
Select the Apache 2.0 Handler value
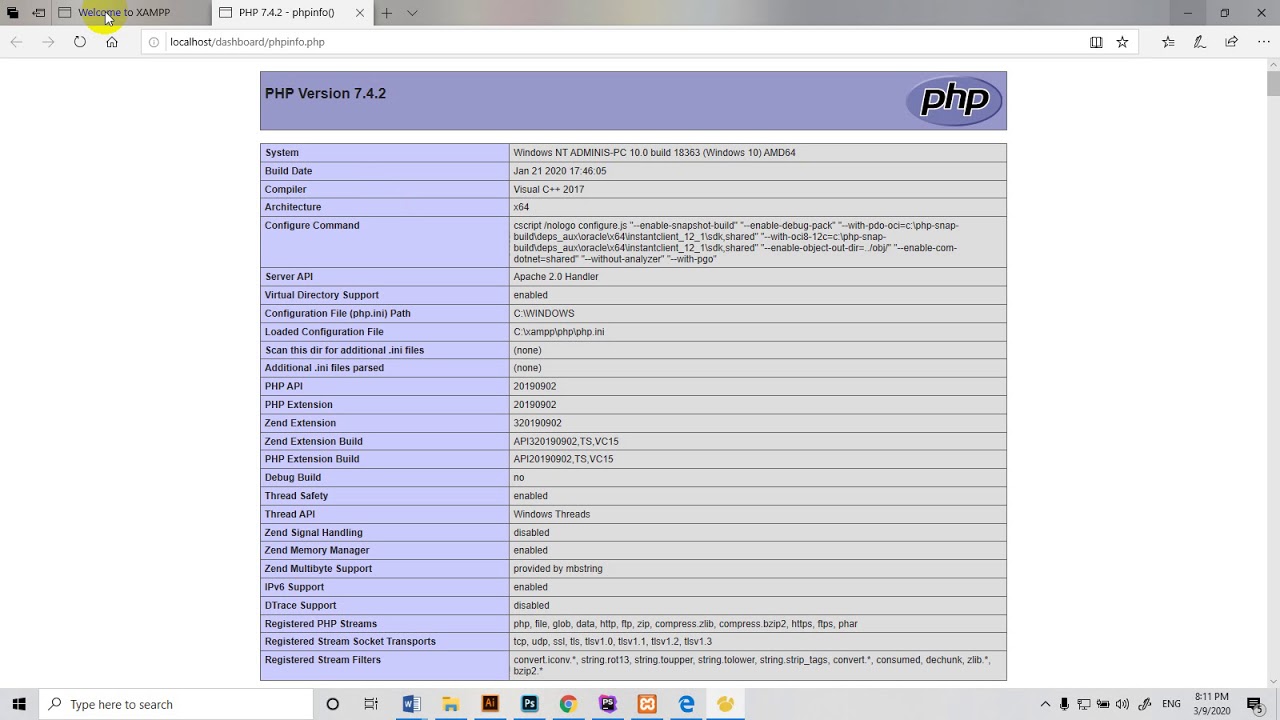pyautogui.click(x=556, y=277)
